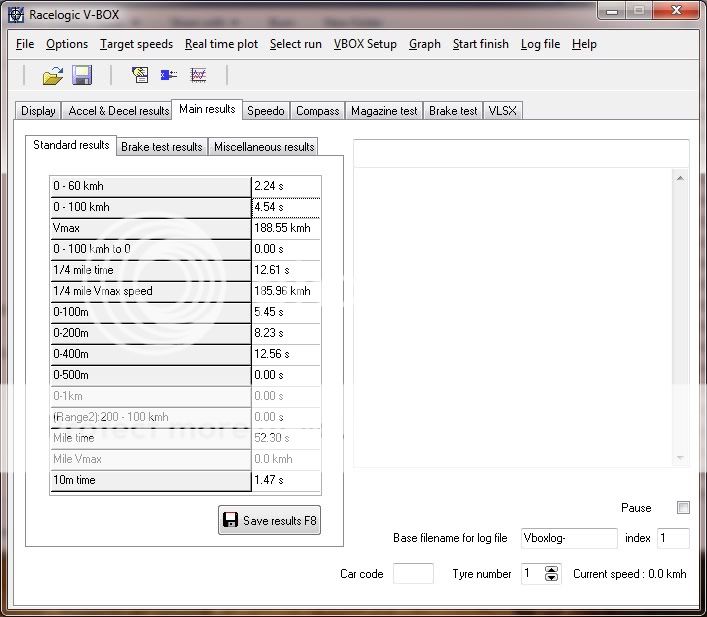
Task: Click the 0-400m row label
Action: 151,354
